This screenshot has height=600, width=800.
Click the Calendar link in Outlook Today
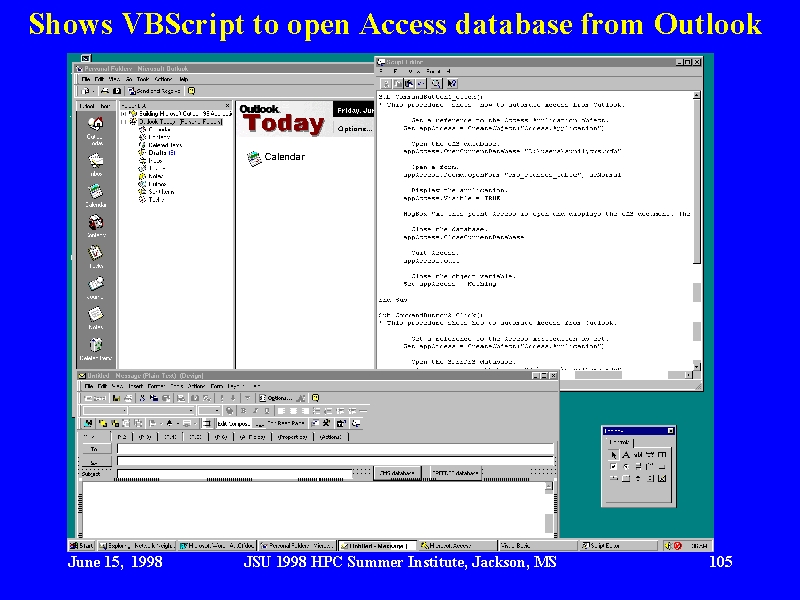(x=284, y=157)
